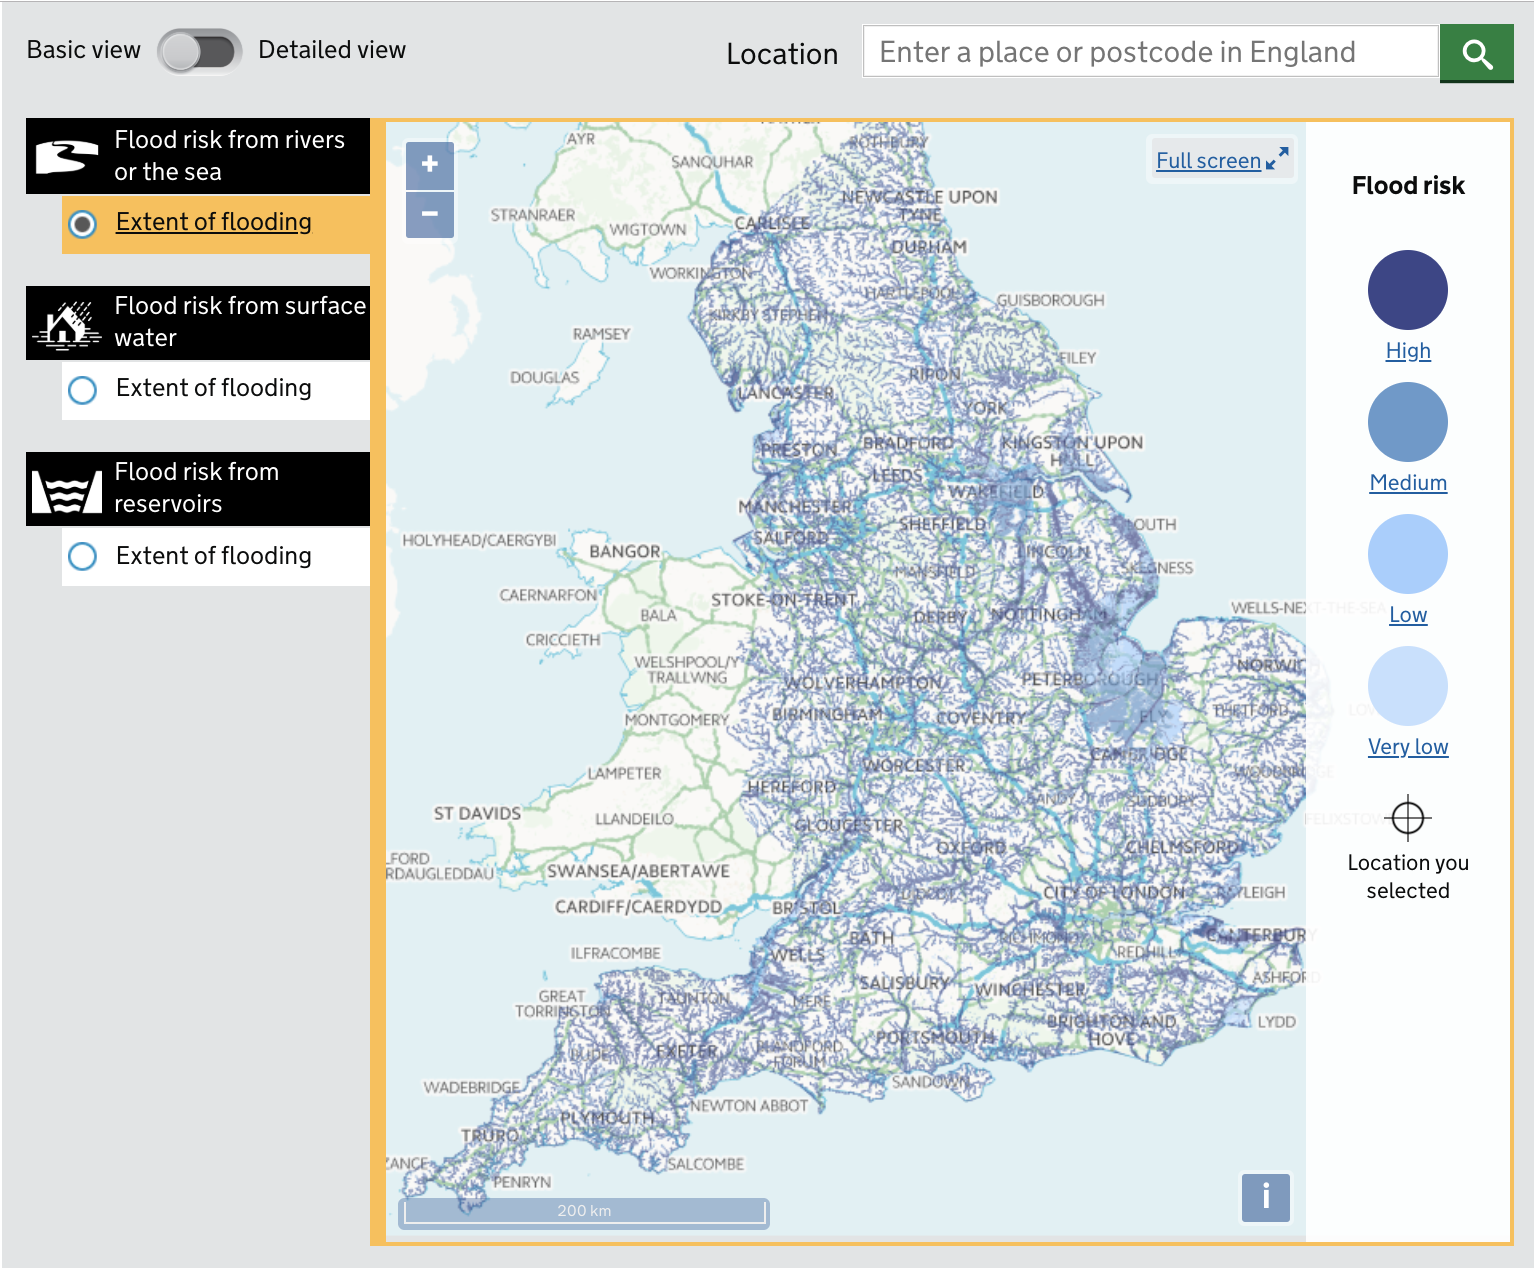Click into the place or postcode search field
Viewport: 1534px width, 1268px height.
[1150, 52]
